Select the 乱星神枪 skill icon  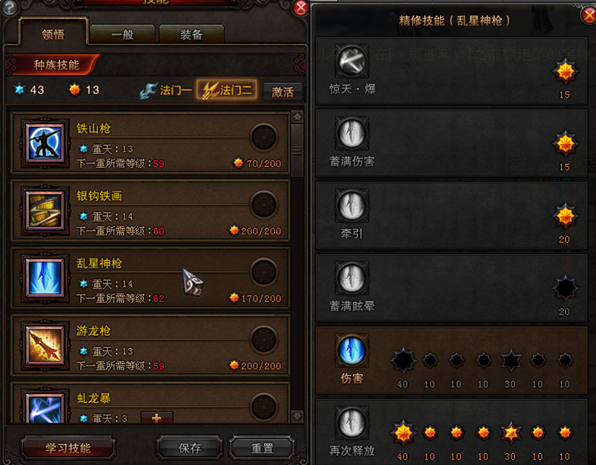click(45, 278)
